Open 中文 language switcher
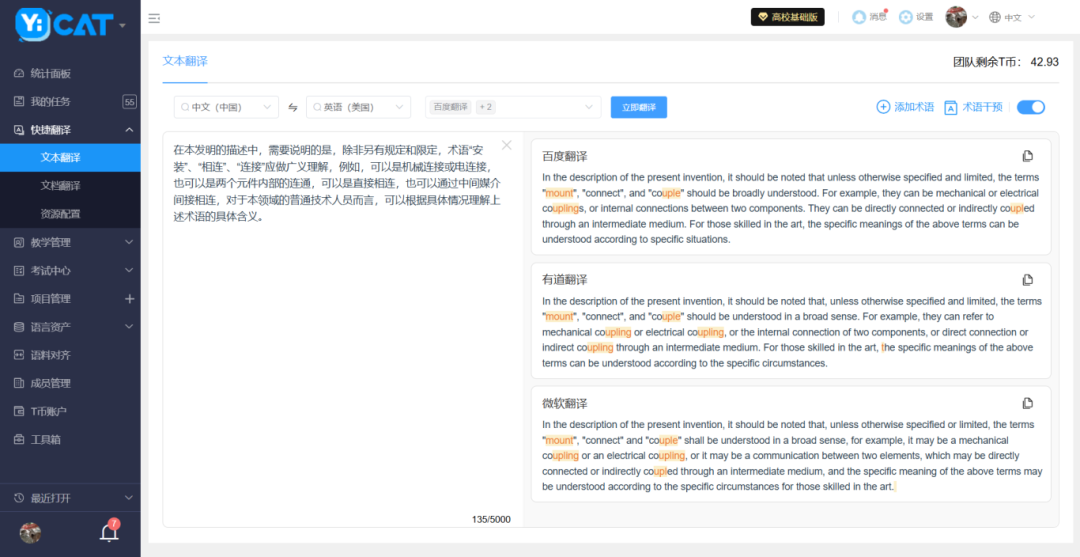Viewport: 1080px width, 557px height. click(1012, 18)
